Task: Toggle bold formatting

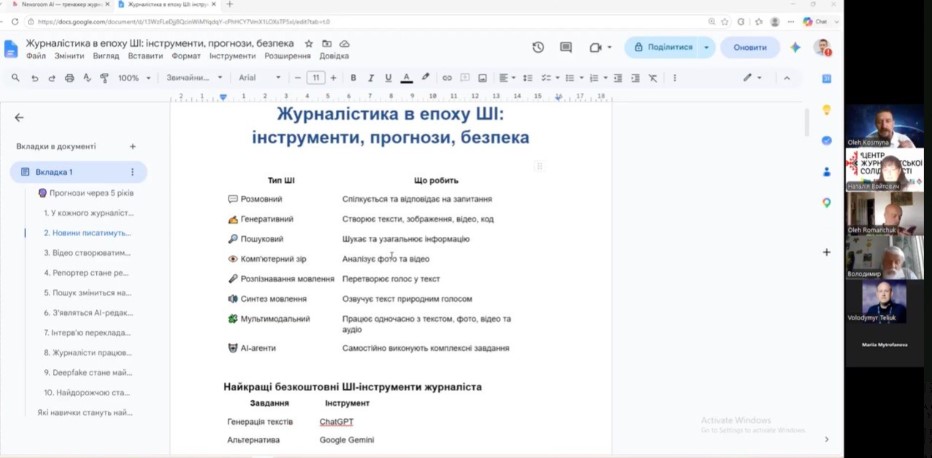Action: pos(353,78)
